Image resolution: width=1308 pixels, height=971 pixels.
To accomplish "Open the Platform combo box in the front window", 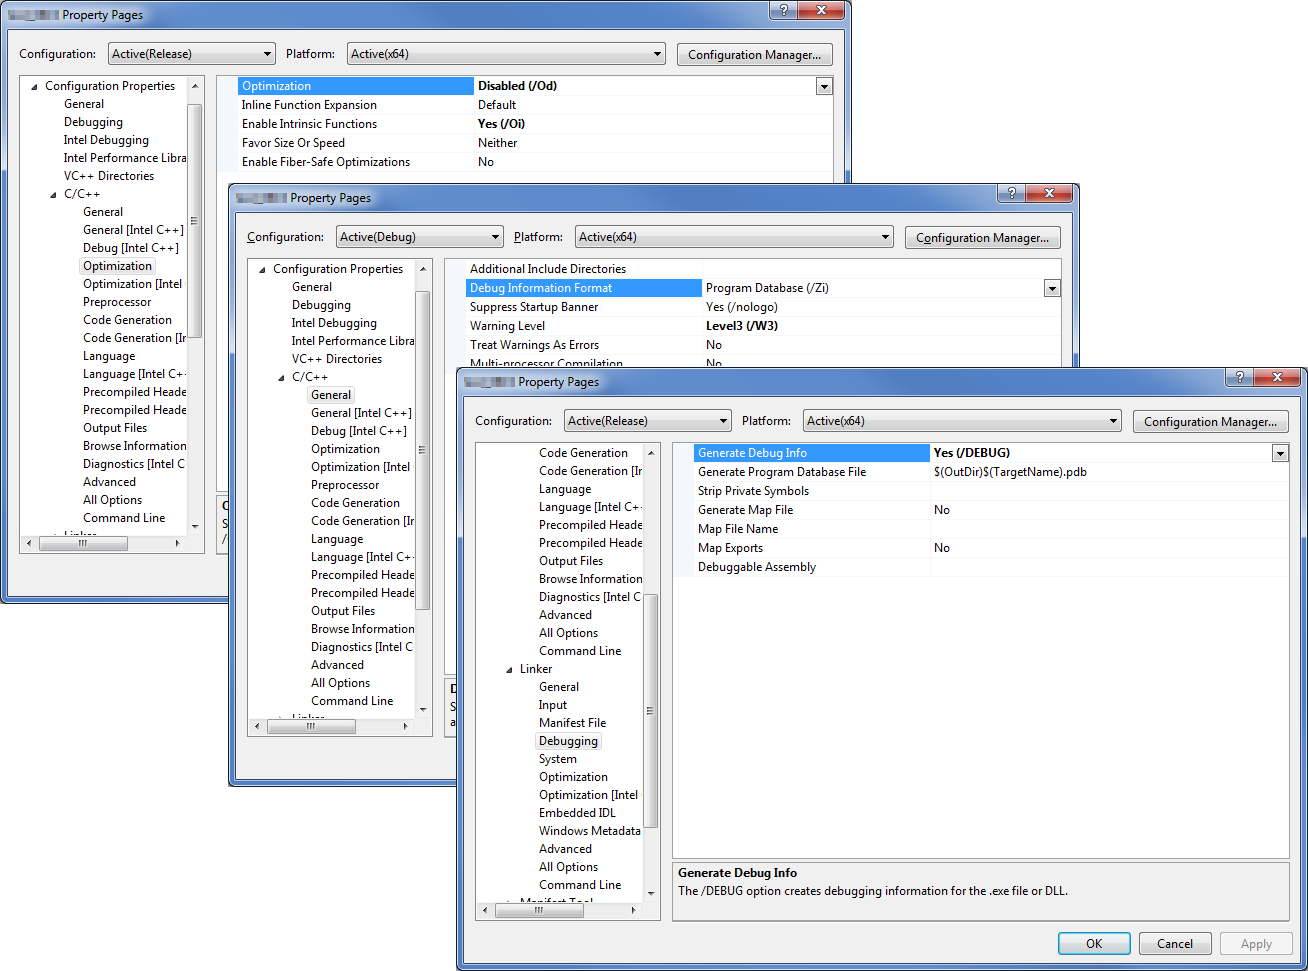I will (x=962, y=421).
